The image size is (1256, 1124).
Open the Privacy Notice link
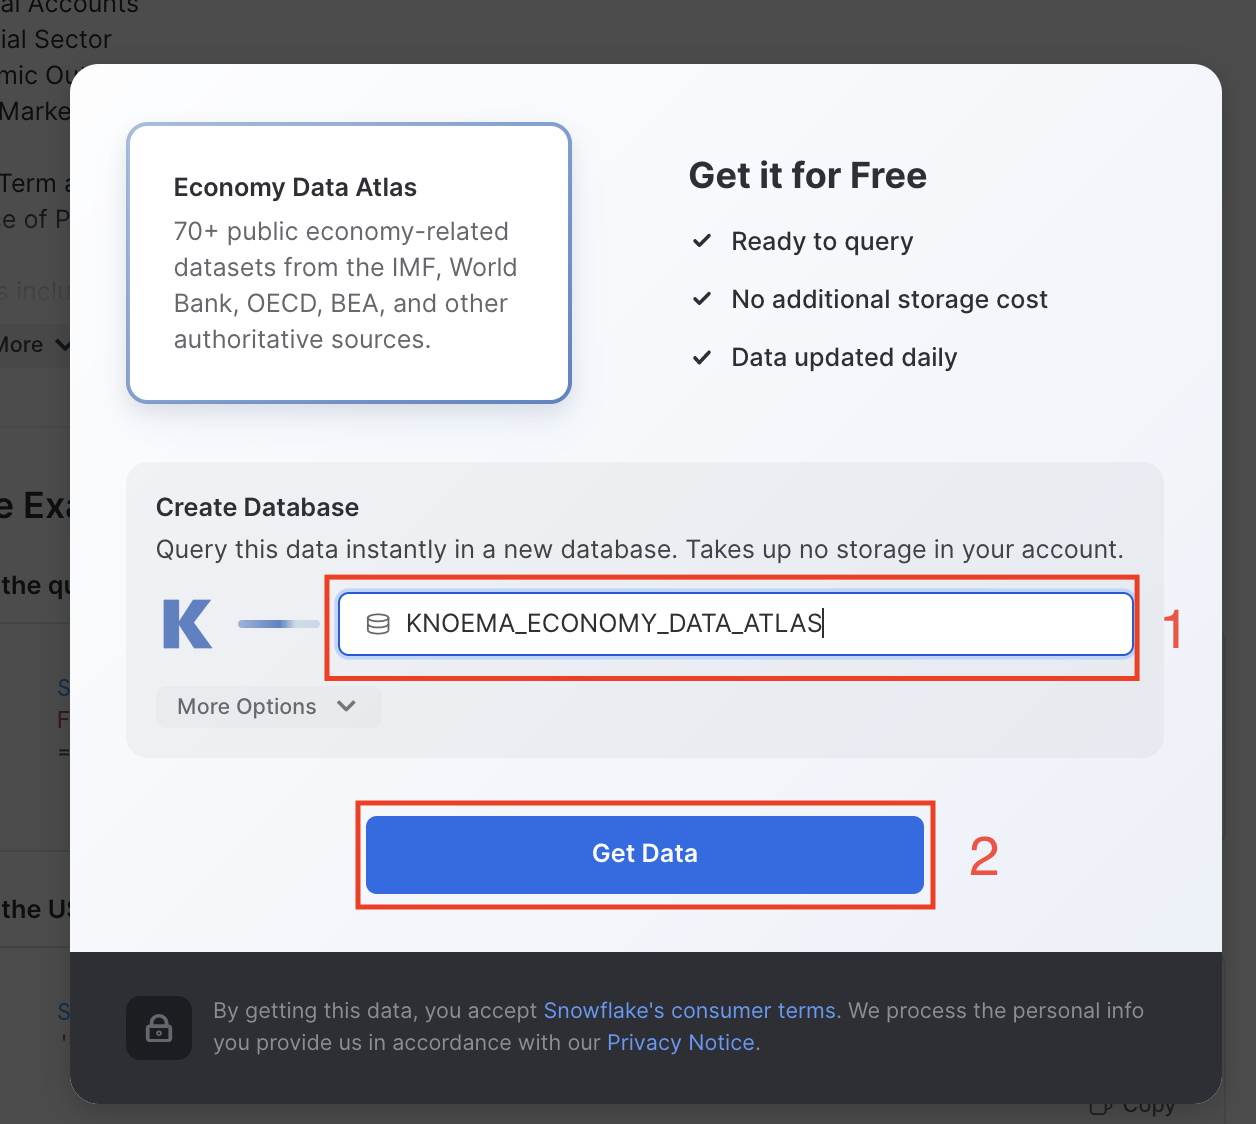[x=680, y=1042]
